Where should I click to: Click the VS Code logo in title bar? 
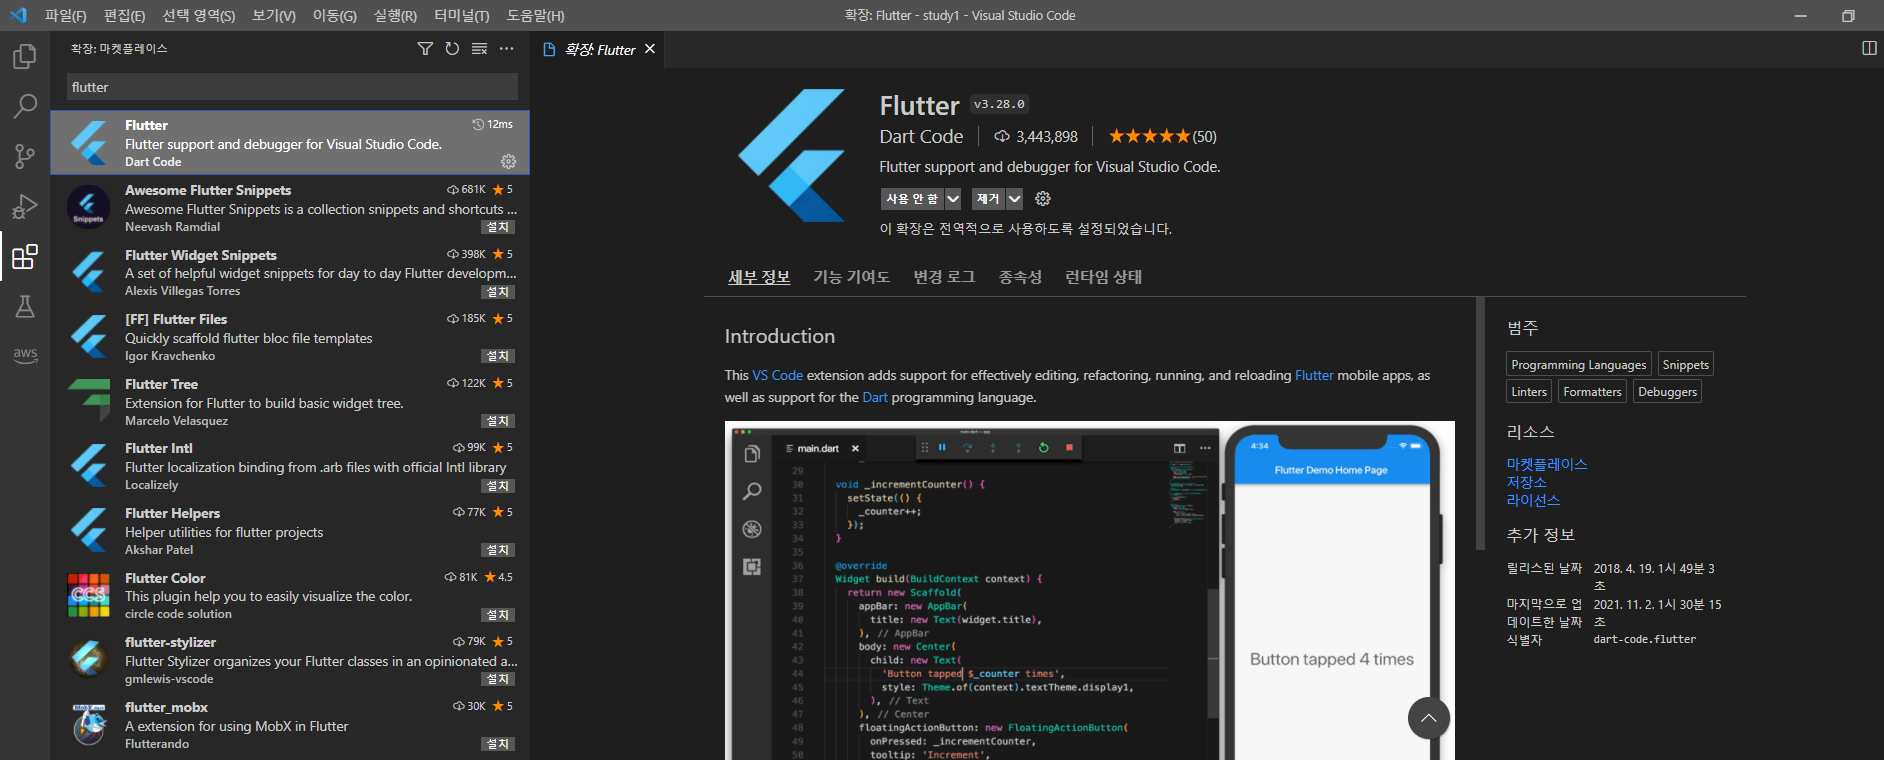(x=18, y=15)
